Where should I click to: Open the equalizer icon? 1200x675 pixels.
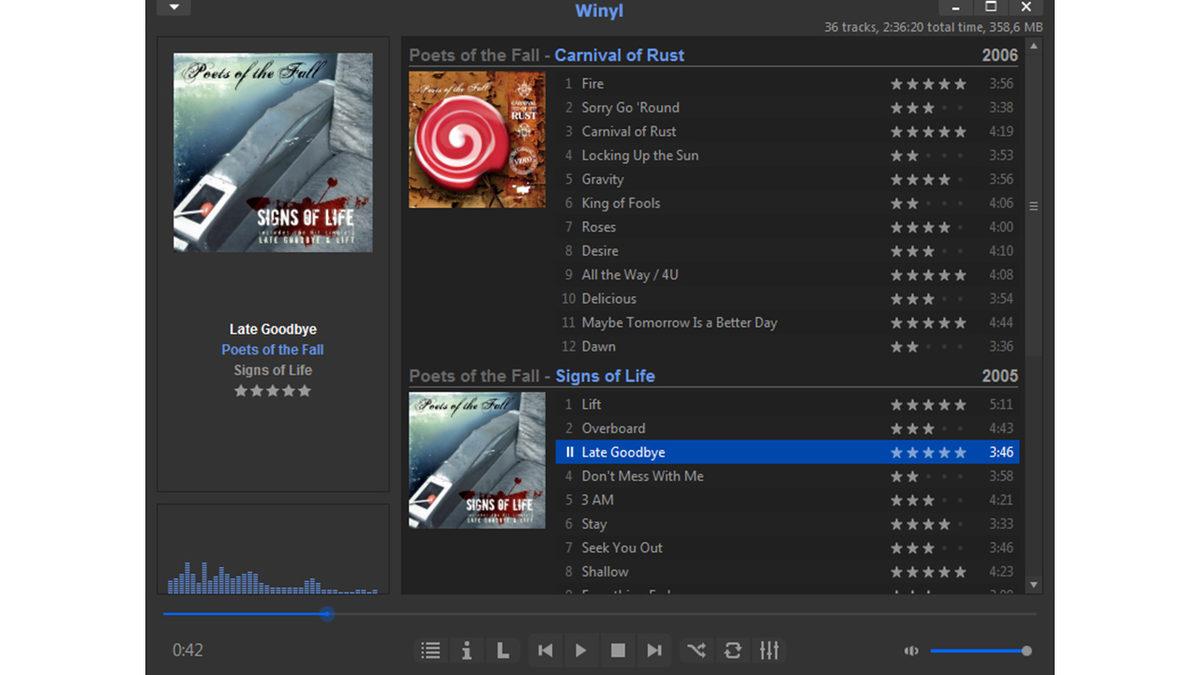click(769, 650)
